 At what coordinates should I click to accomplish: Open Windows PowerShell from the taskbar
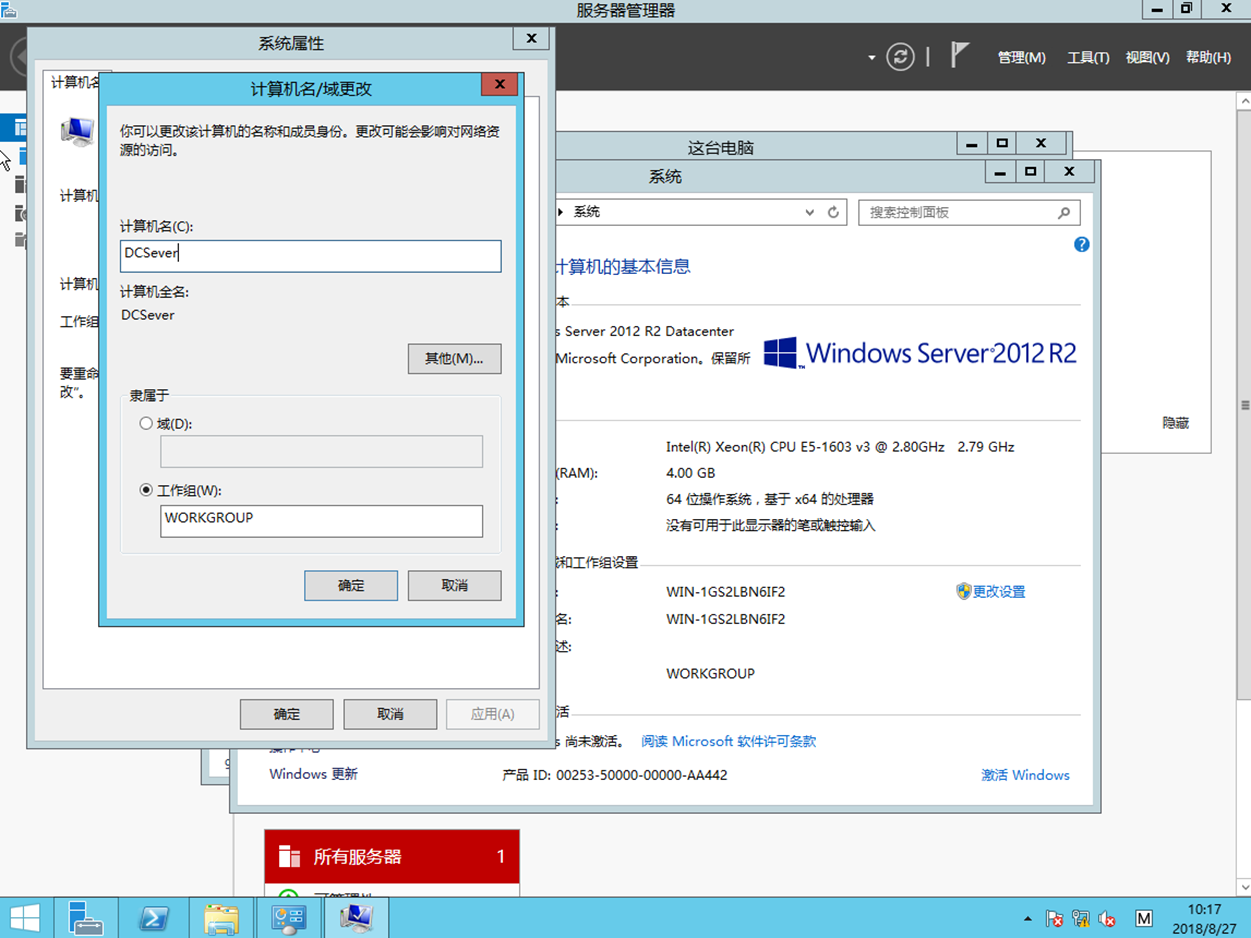[x=153, y=918]
